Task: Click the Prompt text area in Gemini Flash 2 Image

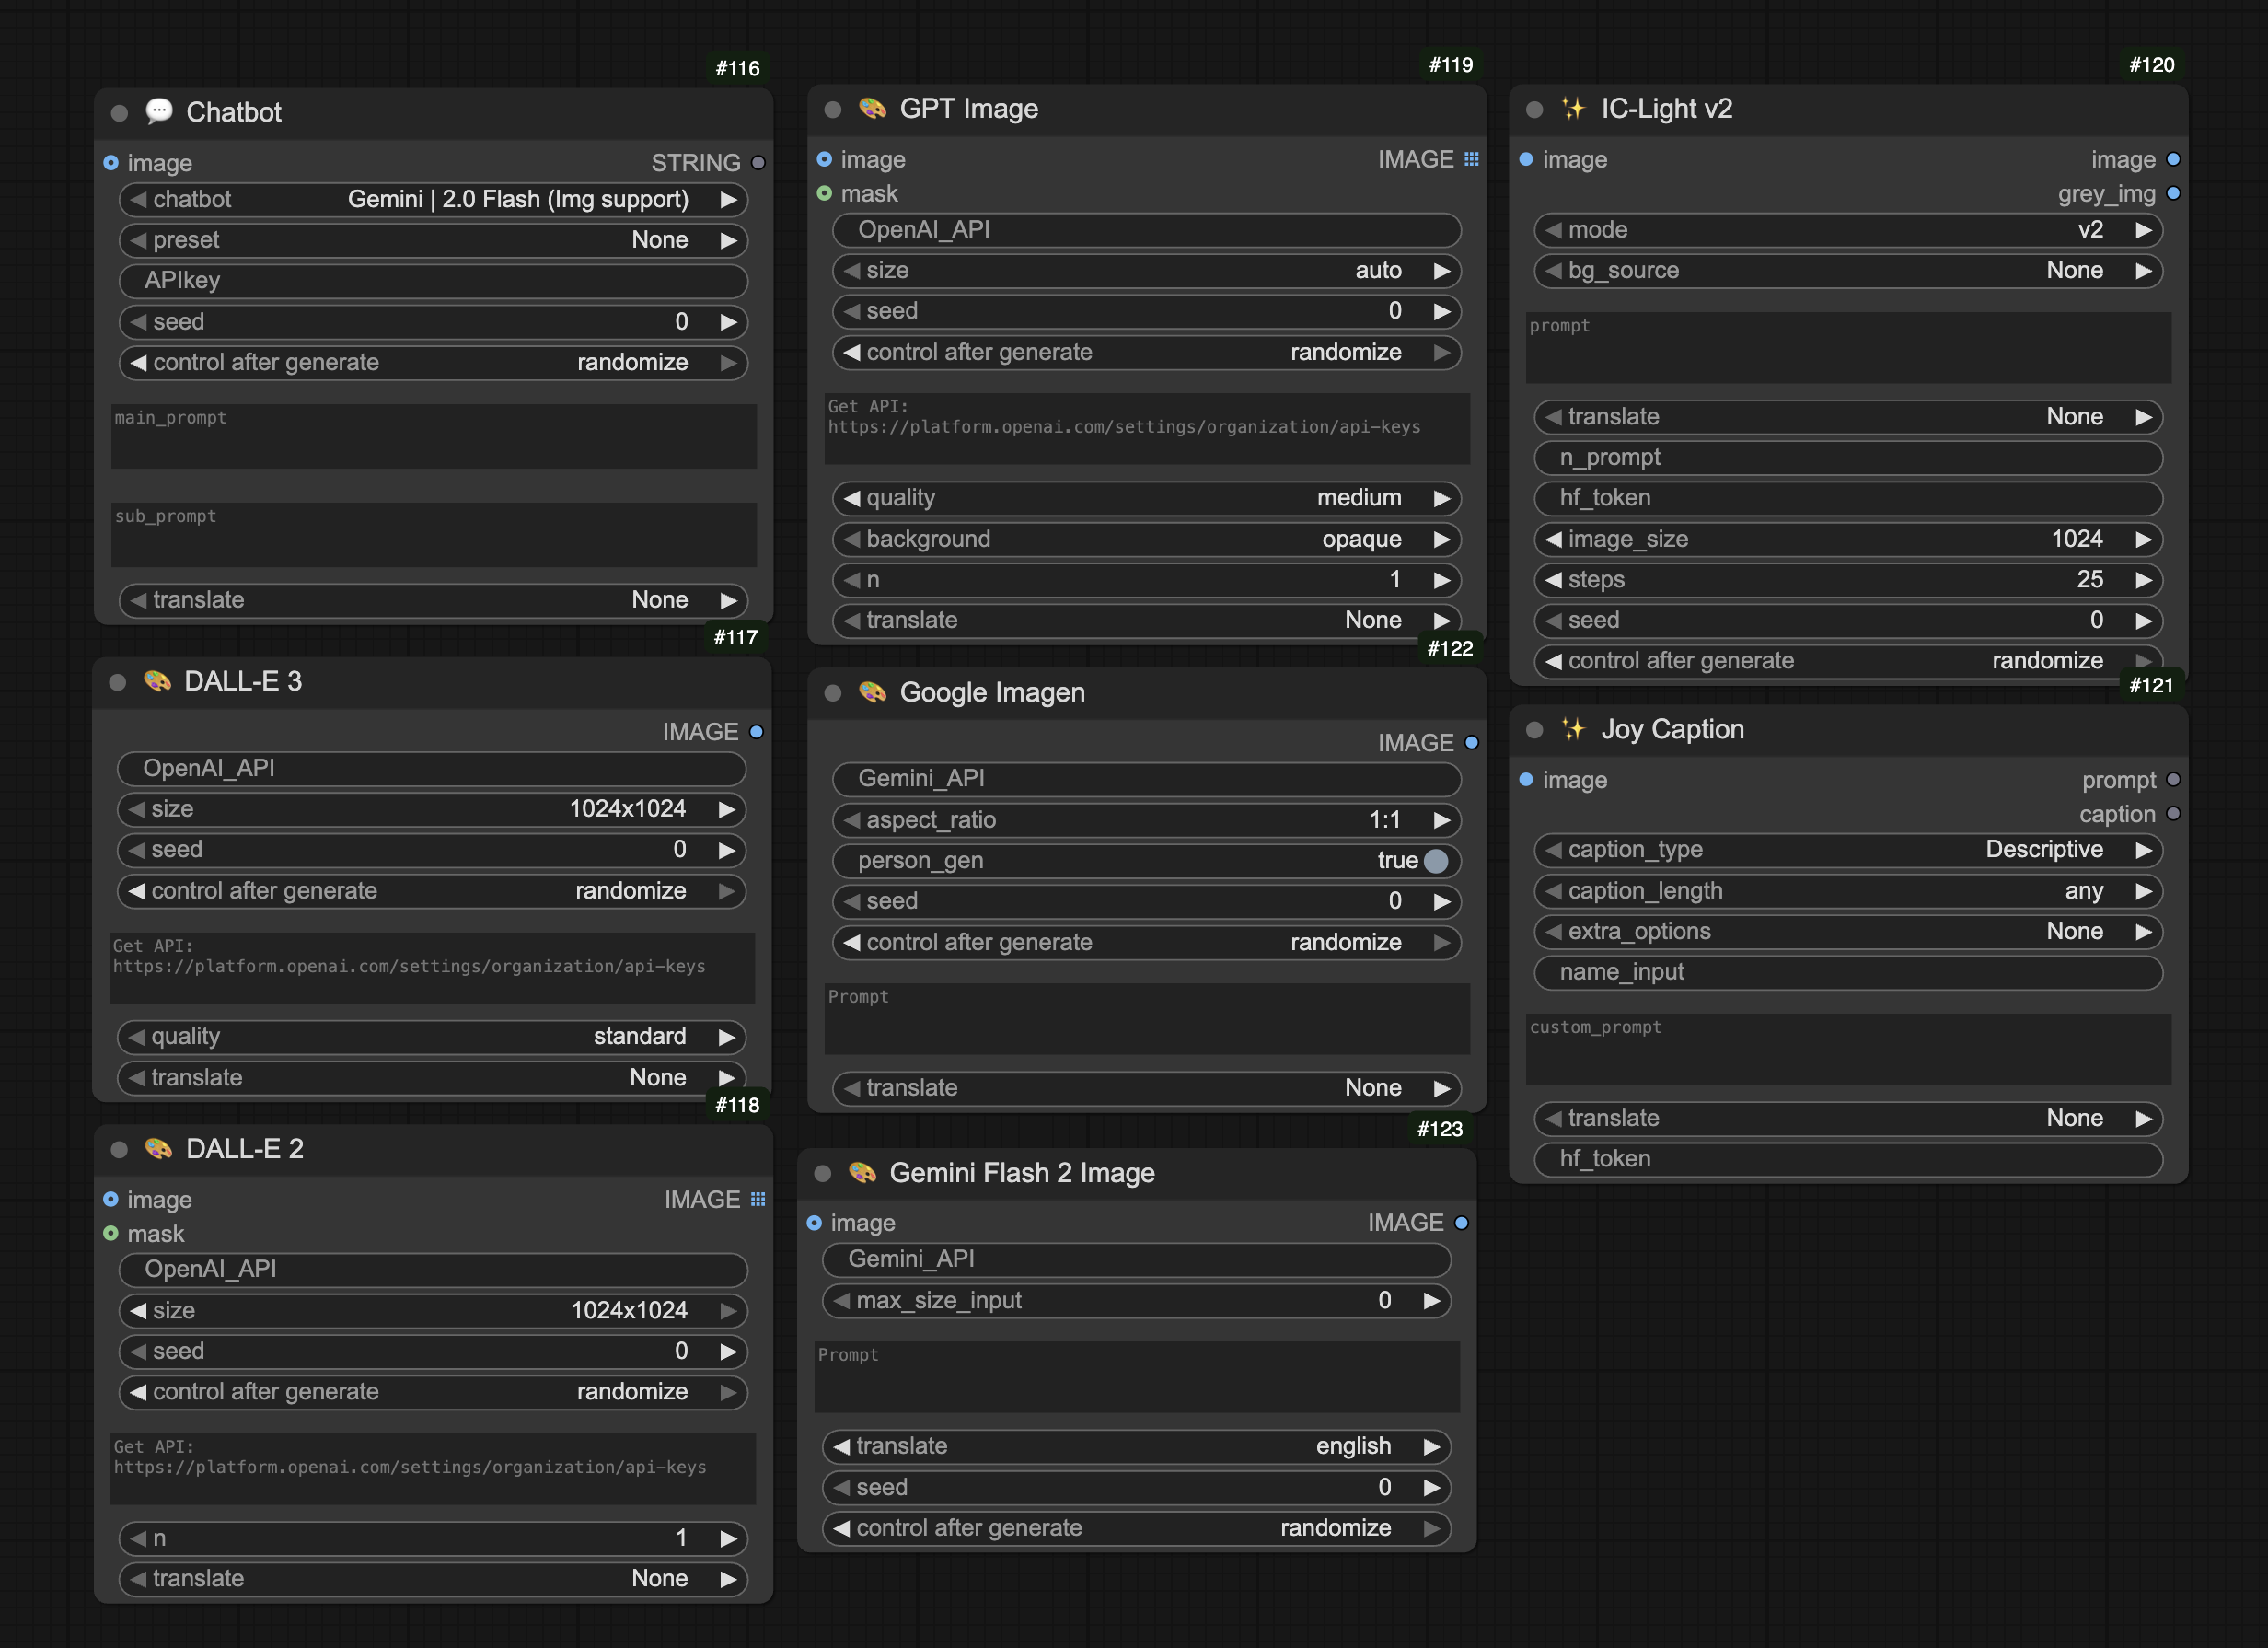Action: (x=1136, y=1377)
